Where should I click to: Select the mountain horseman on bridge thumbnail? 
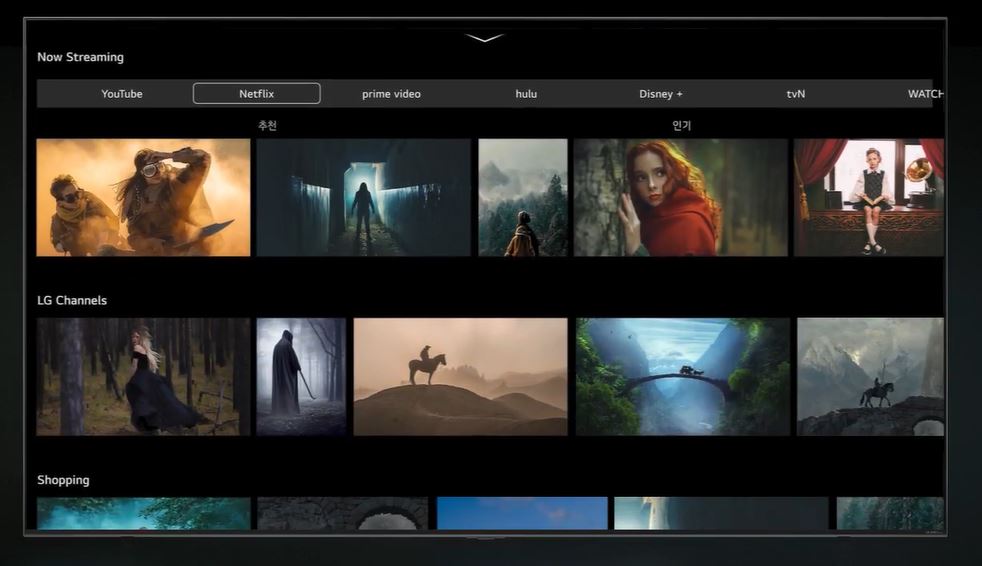click(x=870, y=377)
